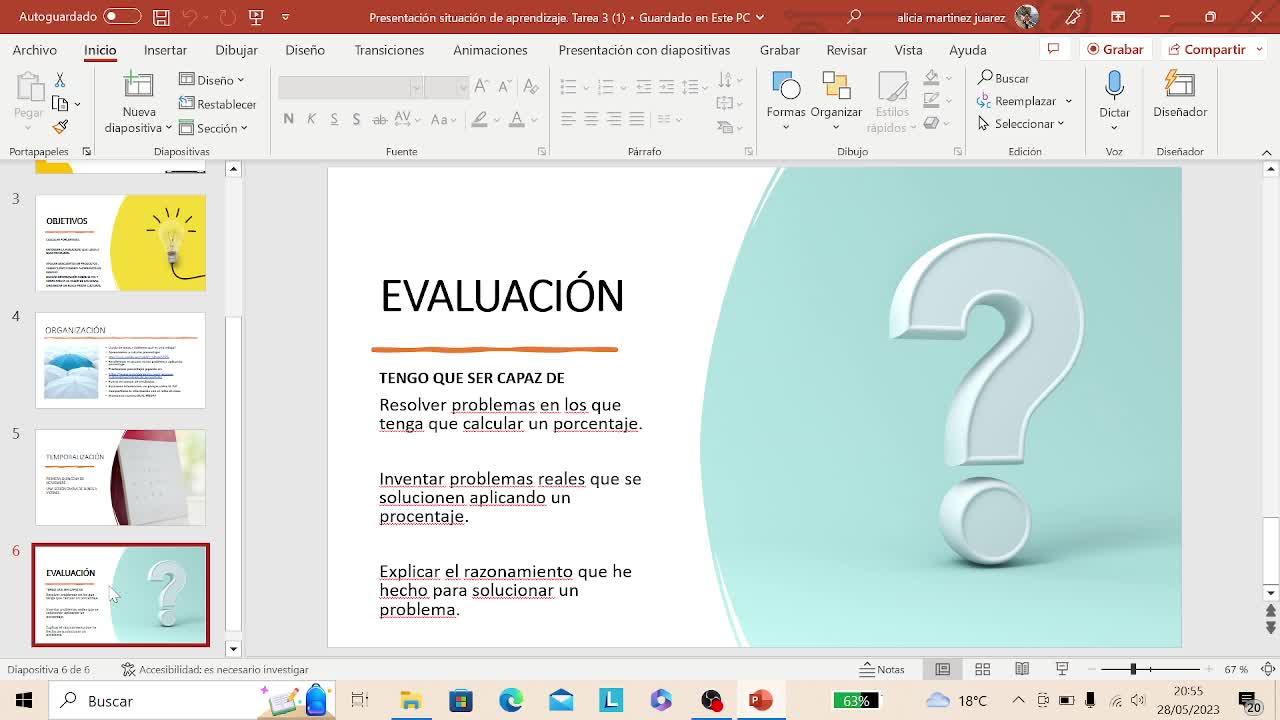Start slideshow from status bar icon
Viewport: 1280px width, 720px height.
[x=1062, y=669]
